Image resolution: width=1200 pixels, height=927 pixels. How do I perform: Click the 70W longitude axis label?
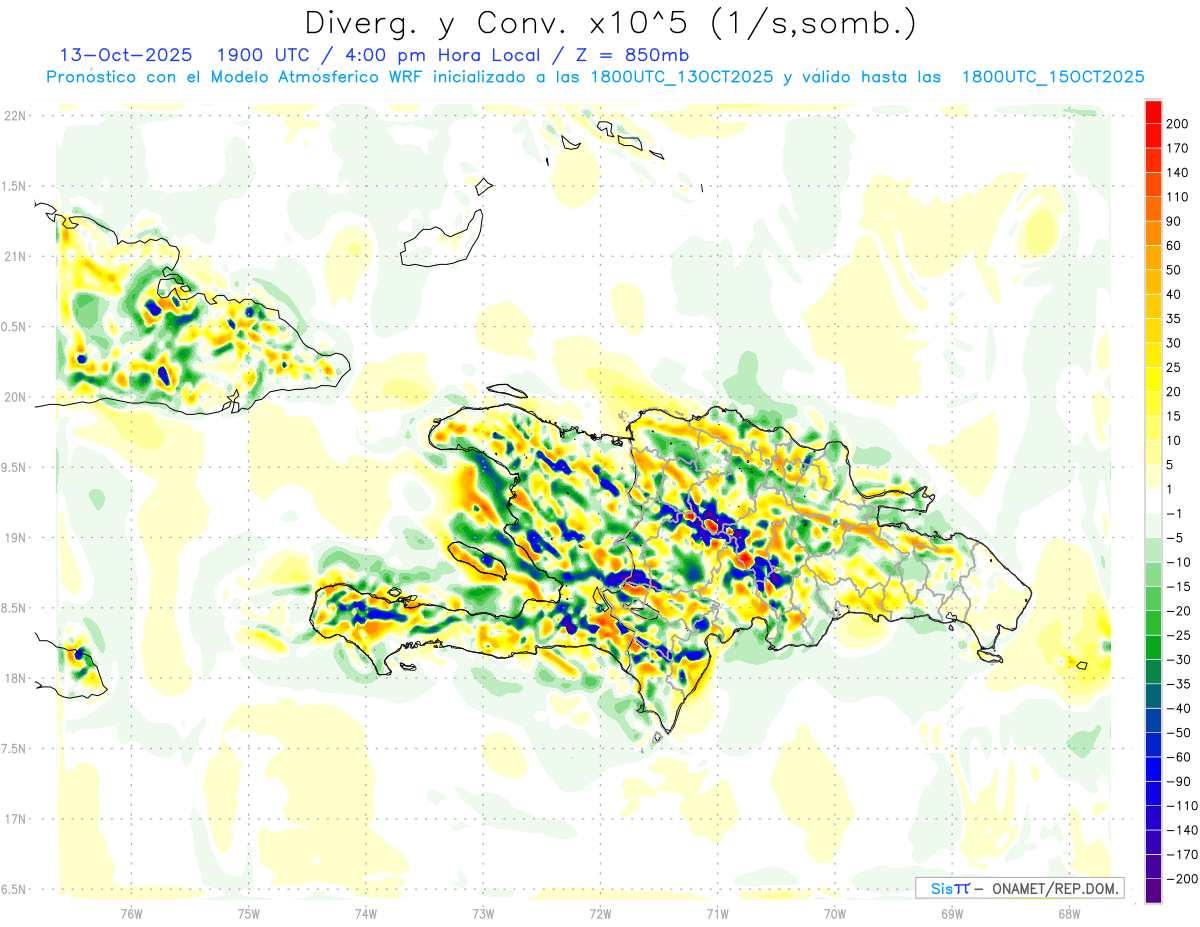click(835, 914)
